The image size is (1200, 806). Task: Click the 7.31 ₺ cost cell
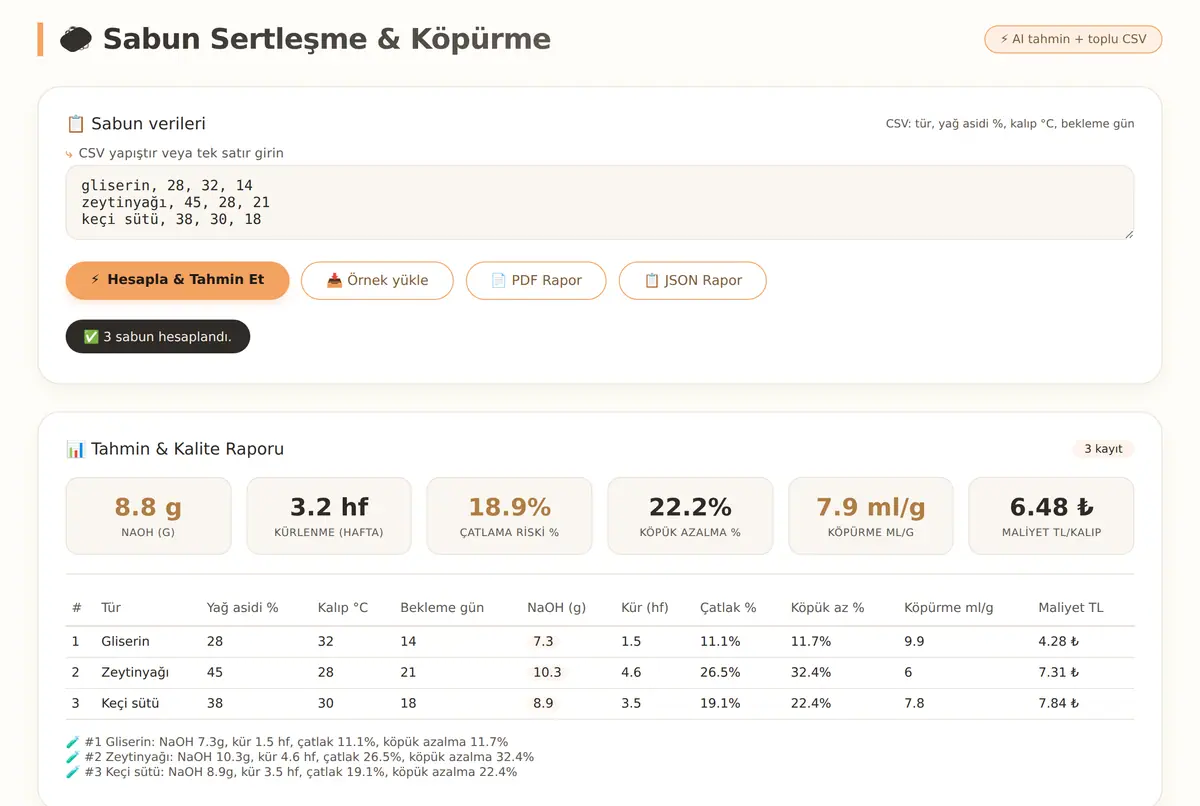(x=1058, y=672)
